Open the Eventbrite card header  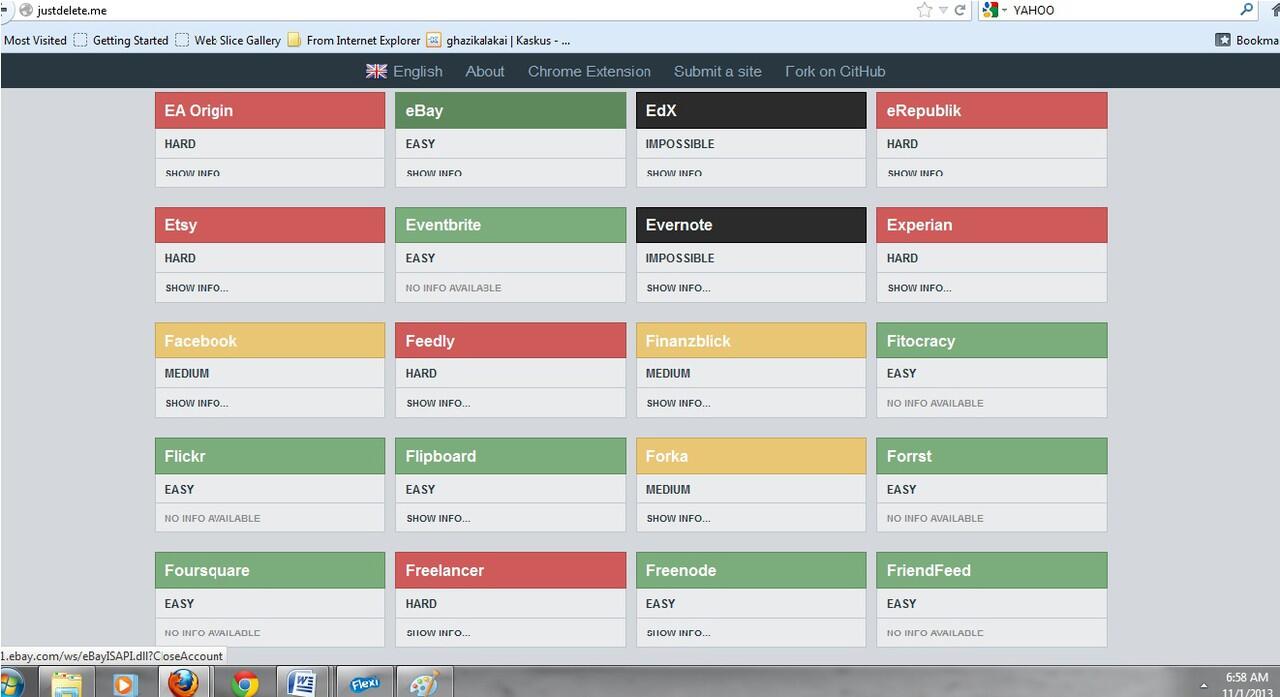510,225
